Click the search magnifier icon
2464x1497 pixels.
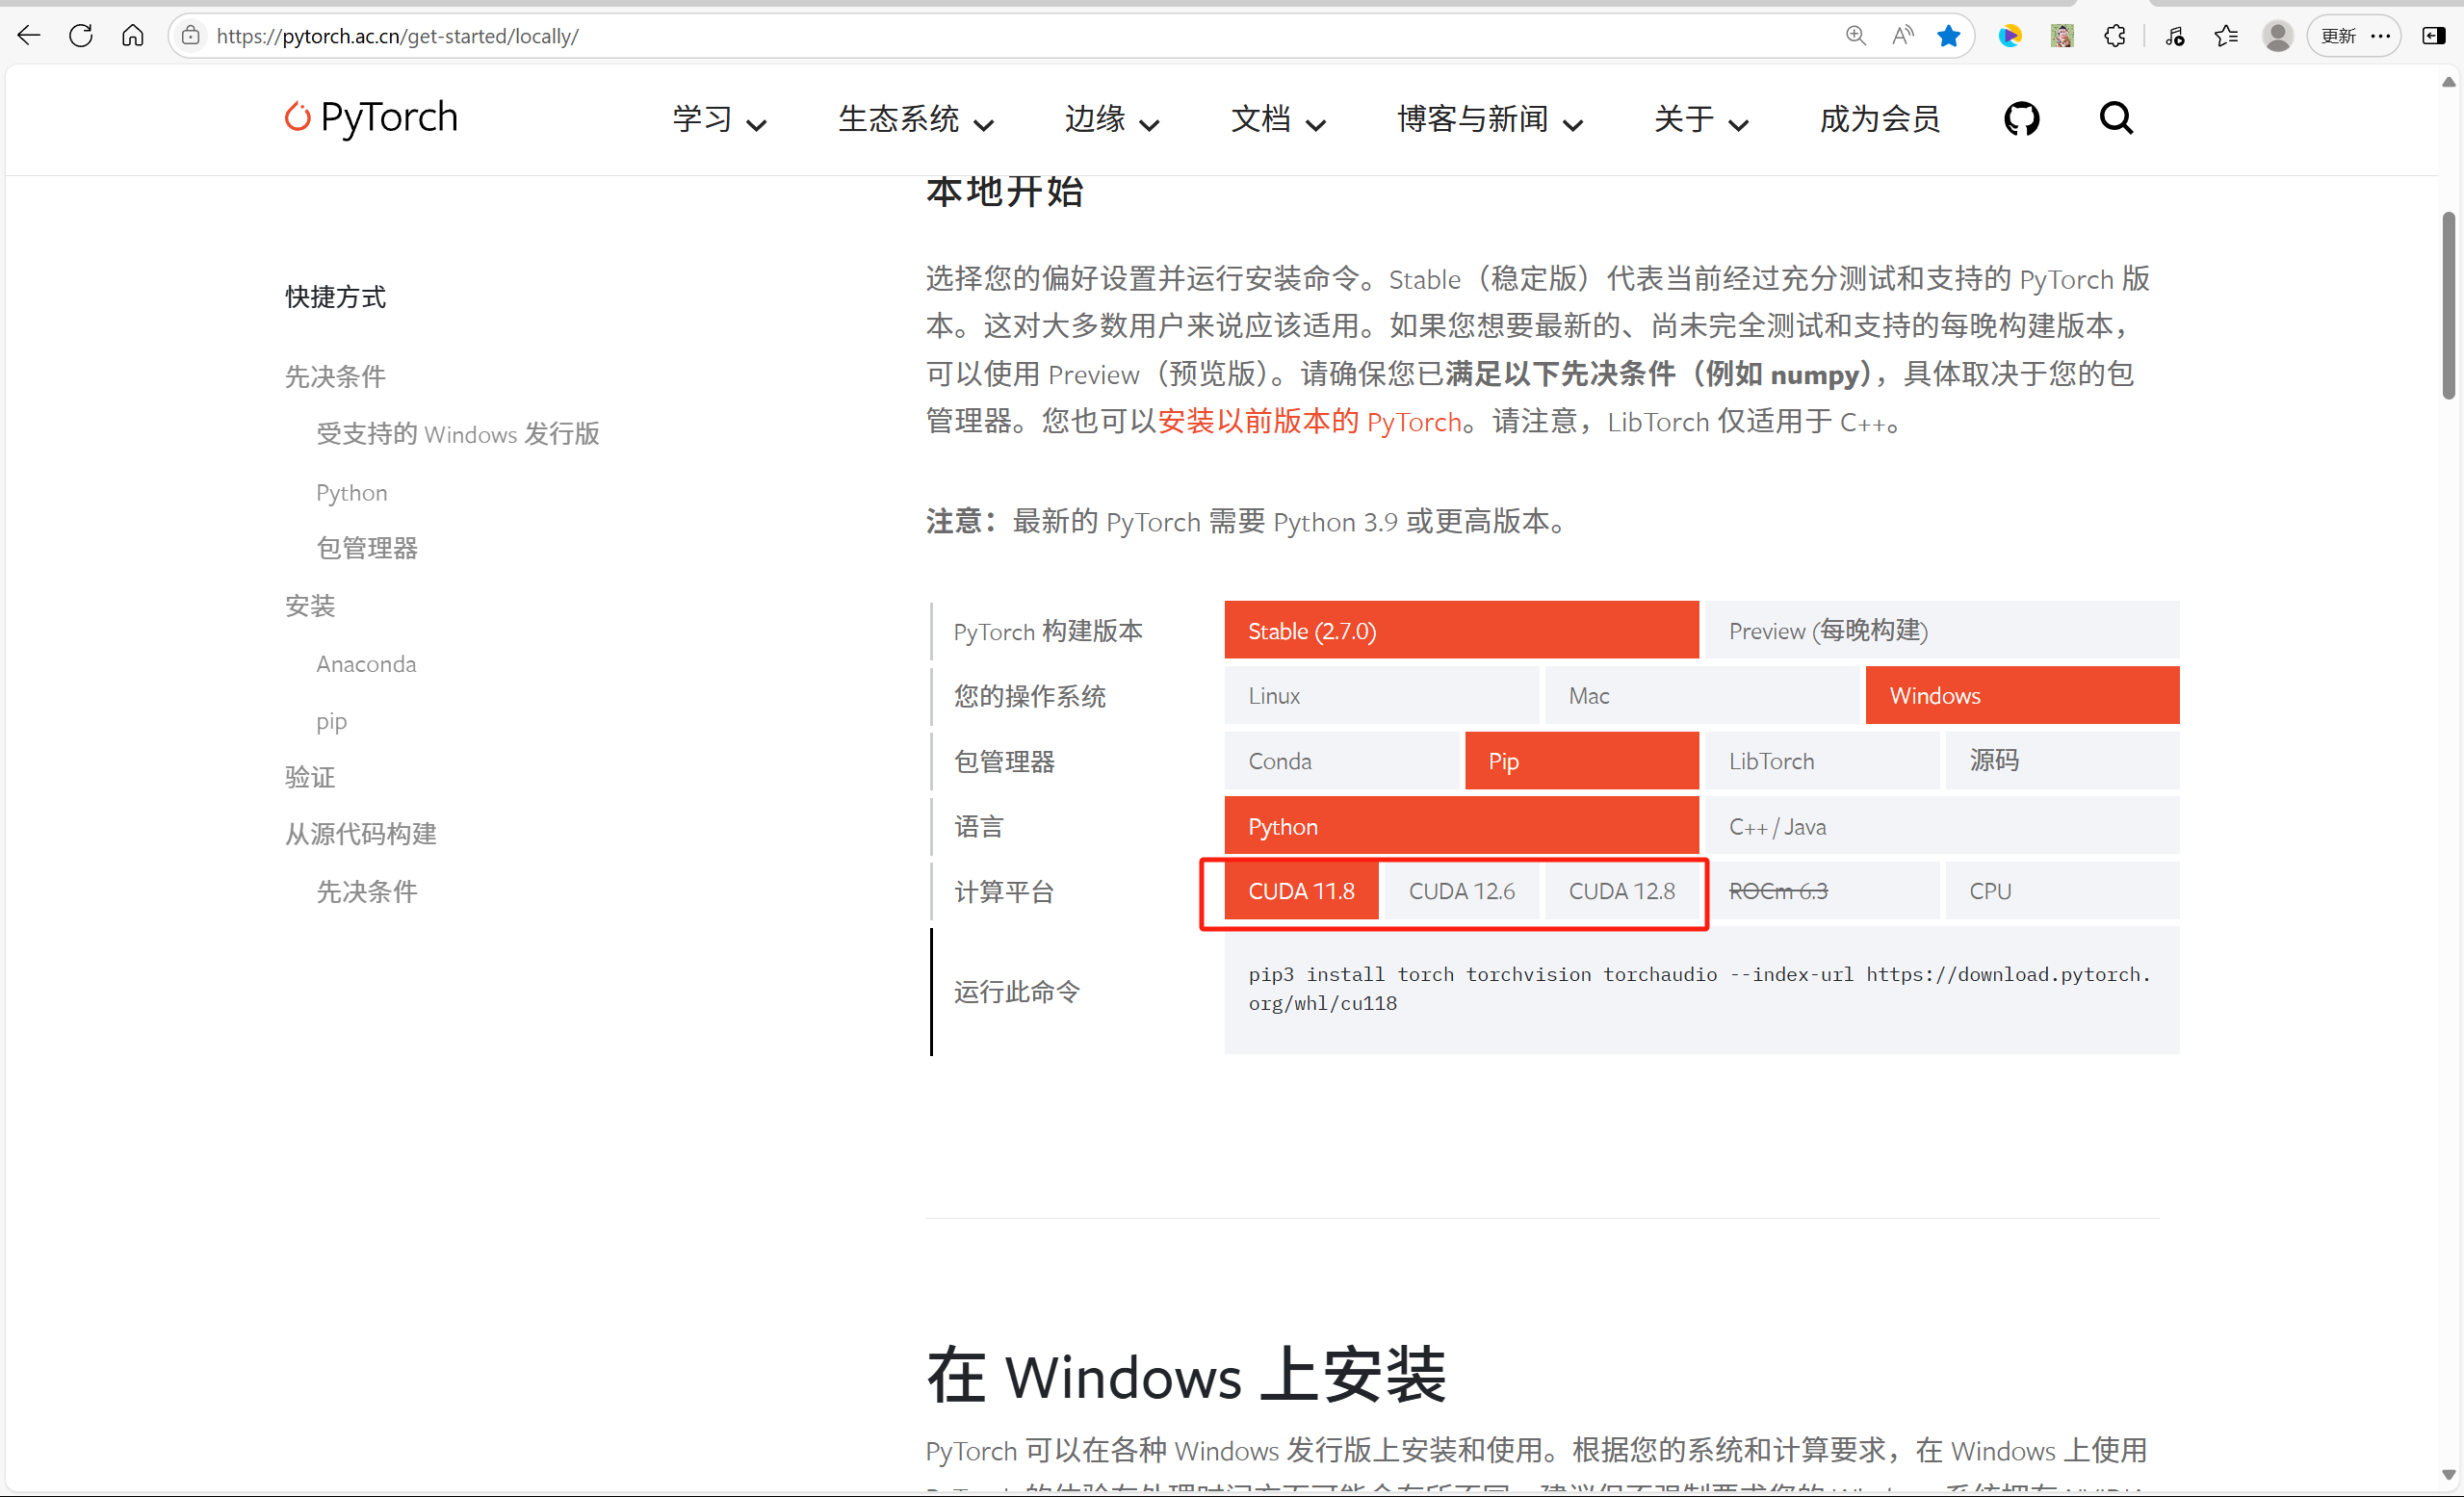coord(2115,119)
